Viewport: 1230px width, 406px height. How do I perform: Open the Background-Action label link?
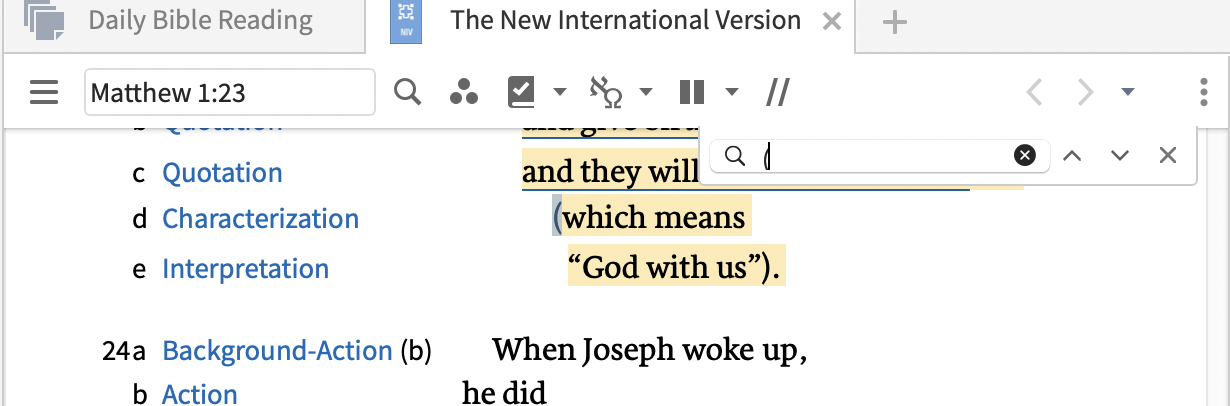[x=277, y=351]
